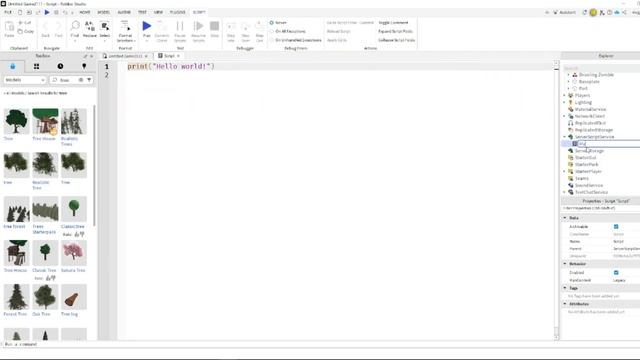Select On All Exceptions radio button
This screenshot has width=640, height=360.
tap(271, 31)
